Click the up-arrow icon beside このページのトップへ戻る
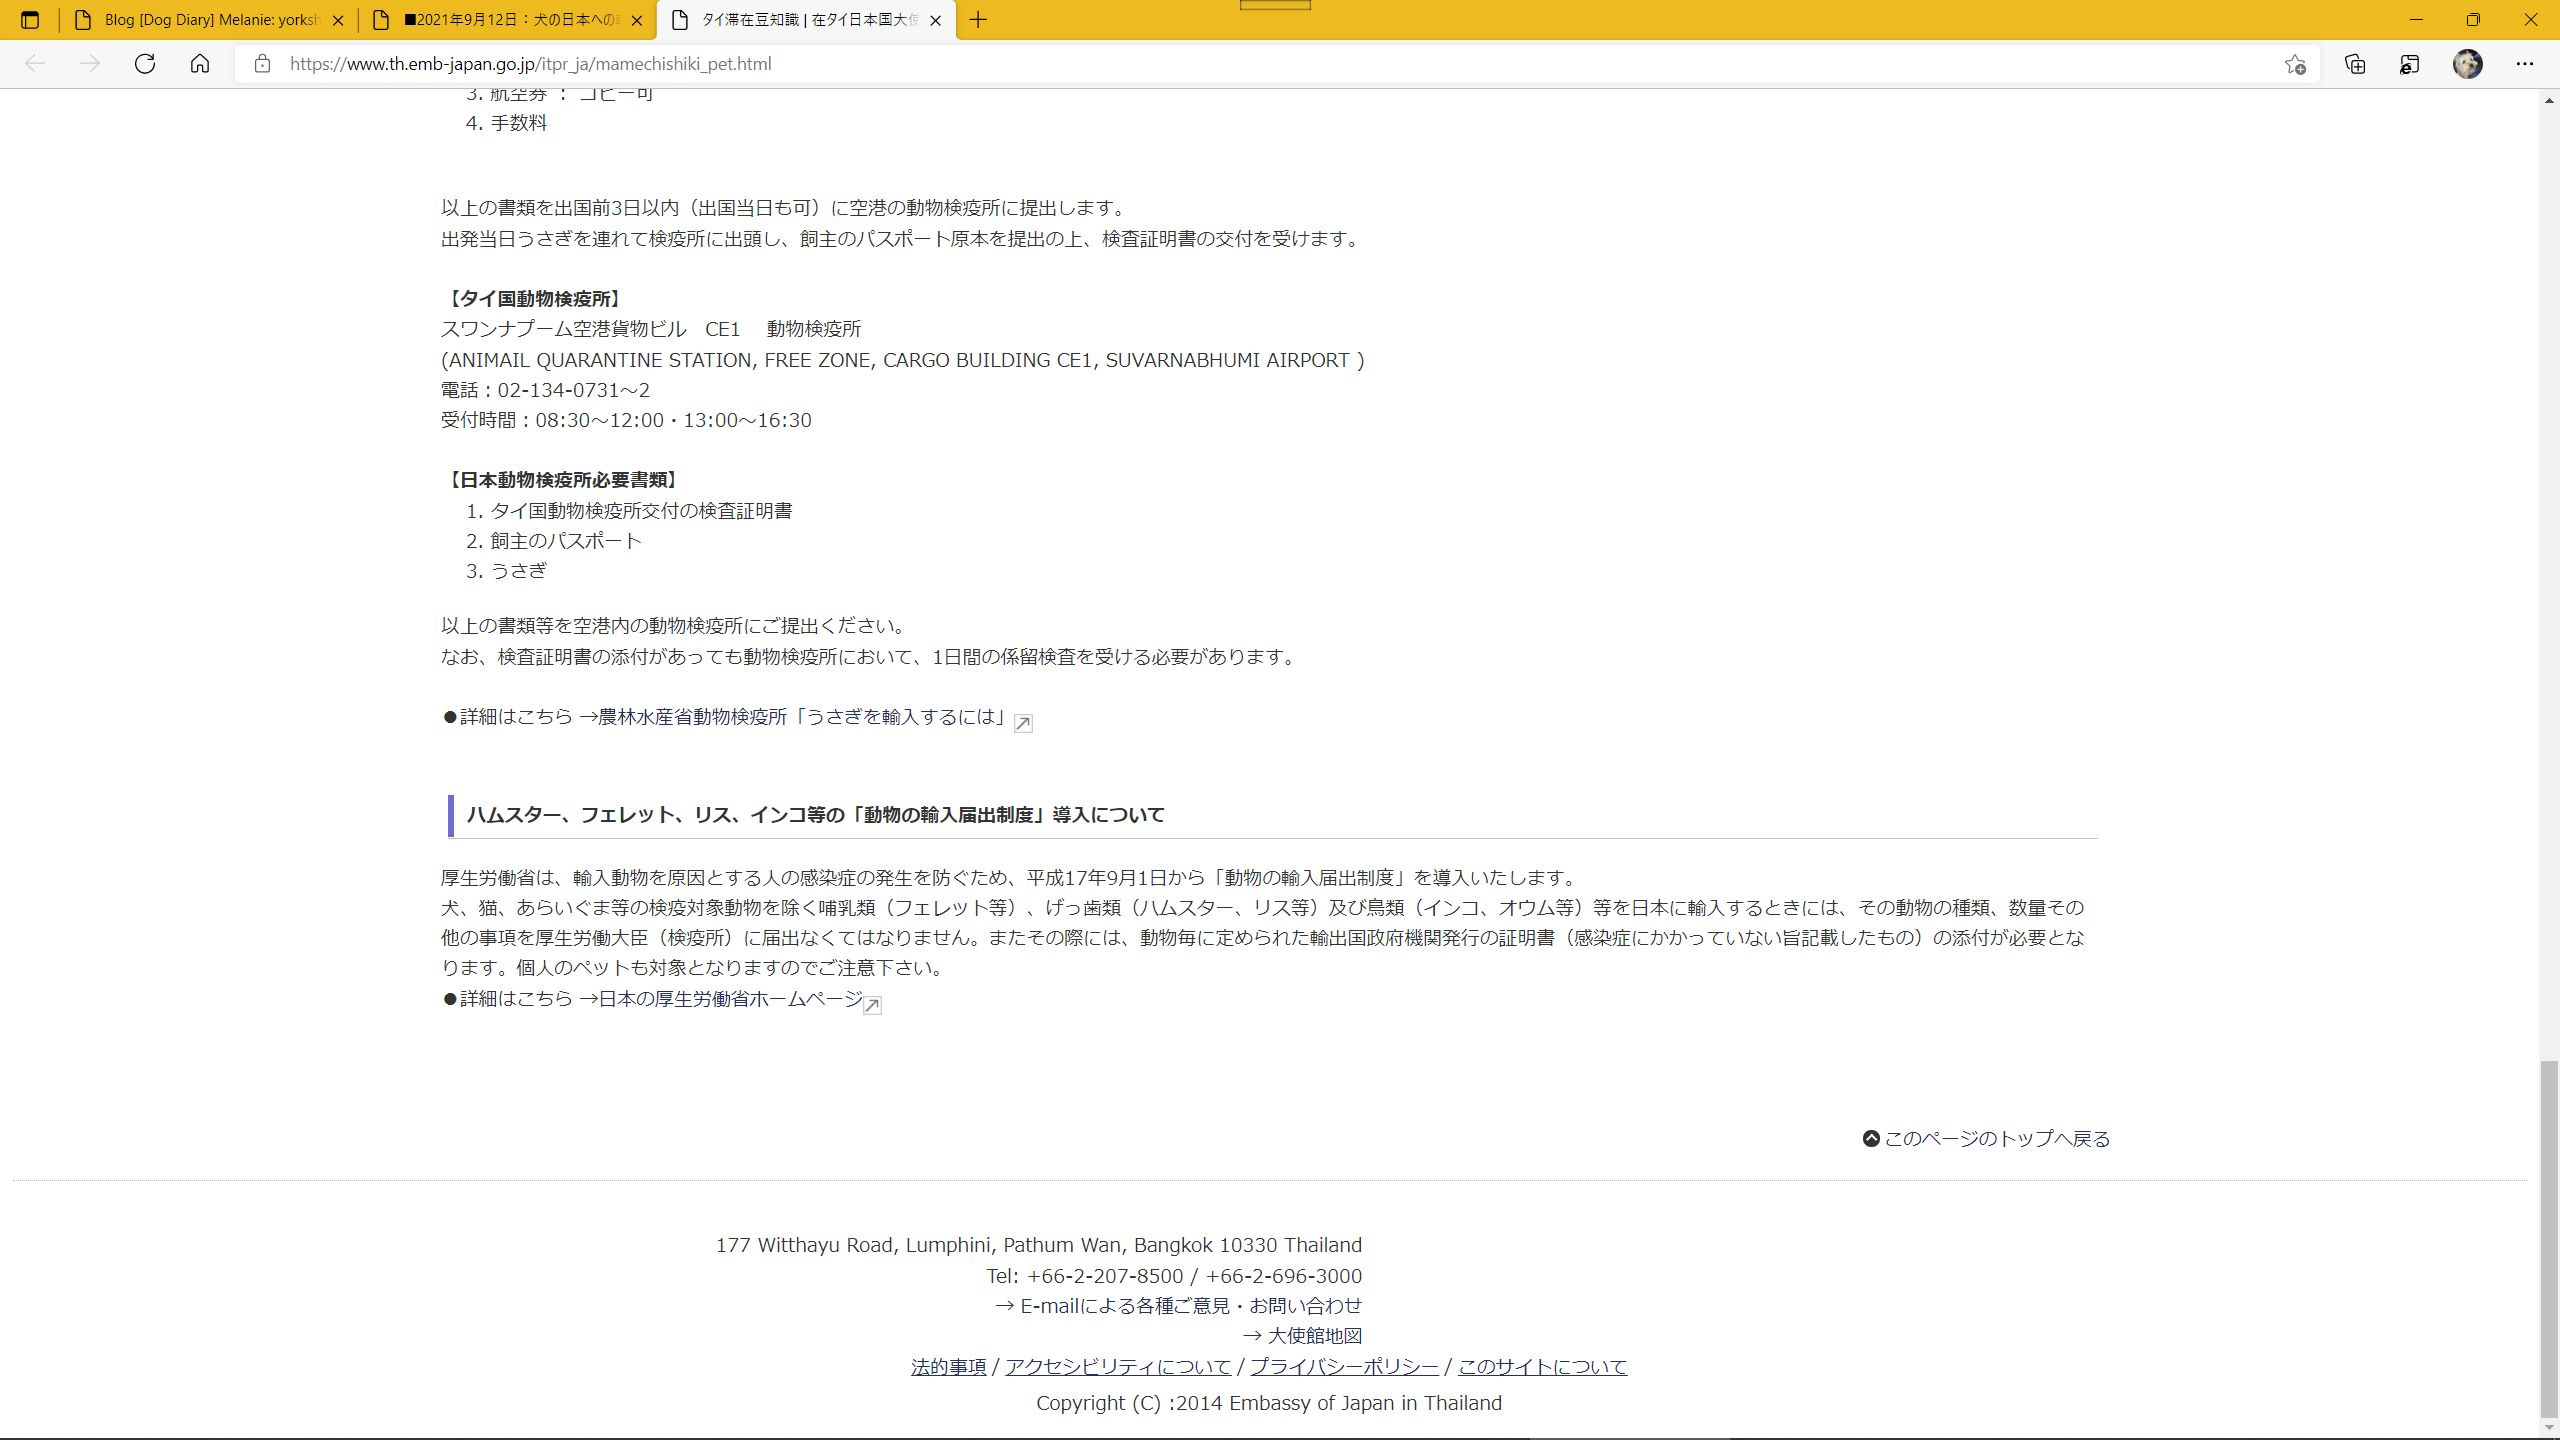This screenshot has width=2560, height=1440. pos(1871,1138)
